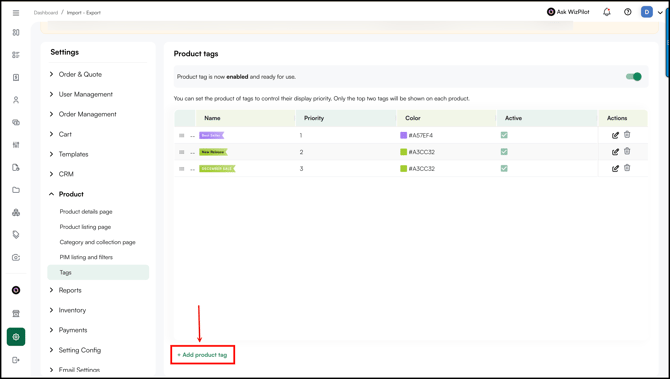Uncheck Active for the Best Seller tag
This screenshot has width=670, height=379.
pos(504,135)
